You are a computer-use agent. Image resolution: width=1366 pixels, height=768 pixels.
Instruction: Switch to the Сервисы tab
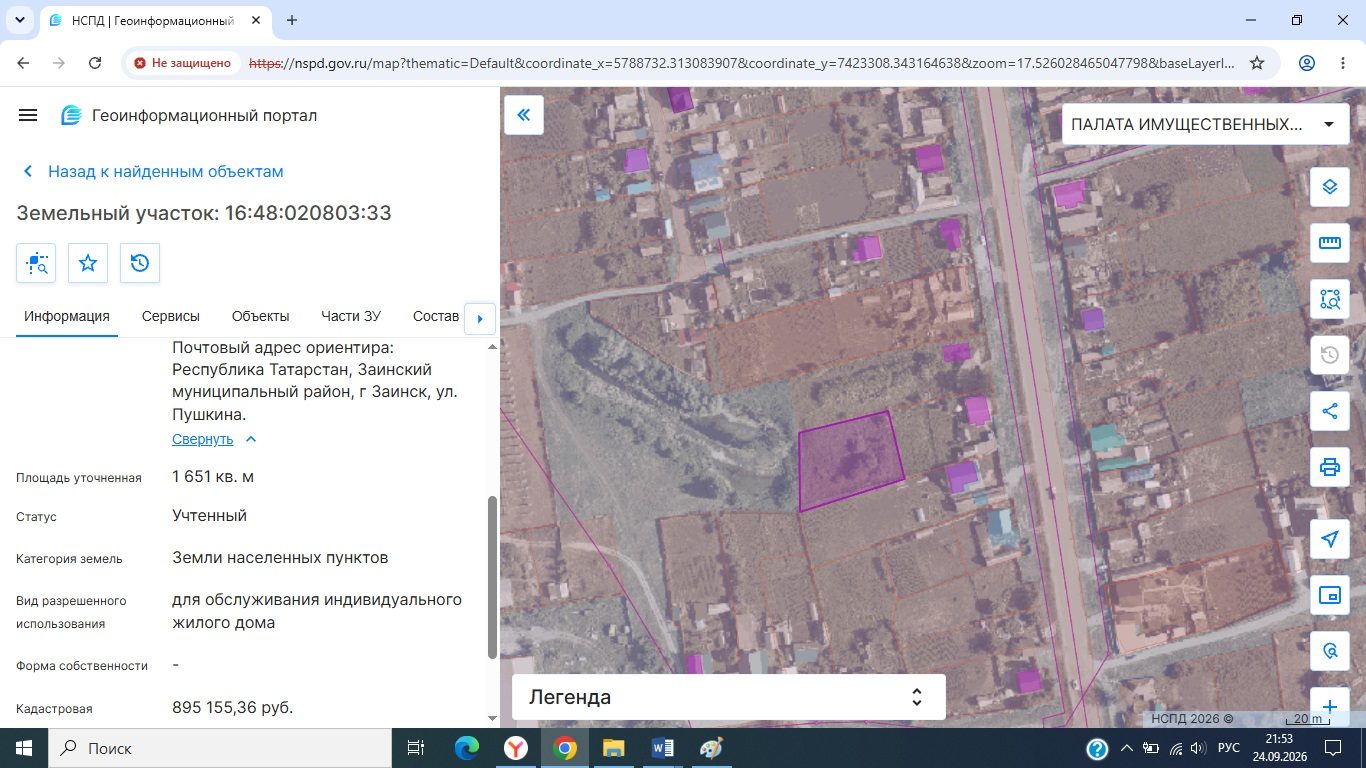[171, 316]
